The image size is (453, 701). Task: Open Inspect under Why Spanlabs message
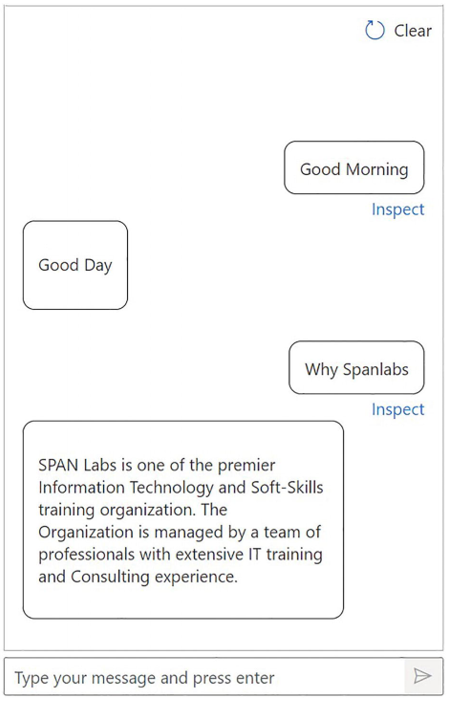398,409
